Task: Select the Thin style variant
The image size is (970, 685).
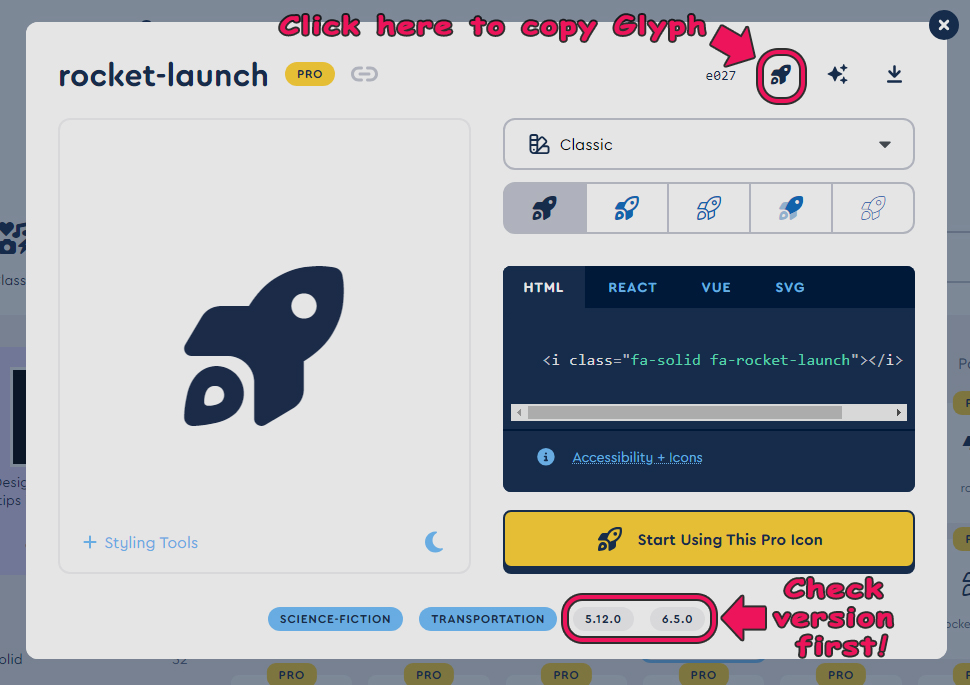Action: pyautogui.click(x=872, y=208)
